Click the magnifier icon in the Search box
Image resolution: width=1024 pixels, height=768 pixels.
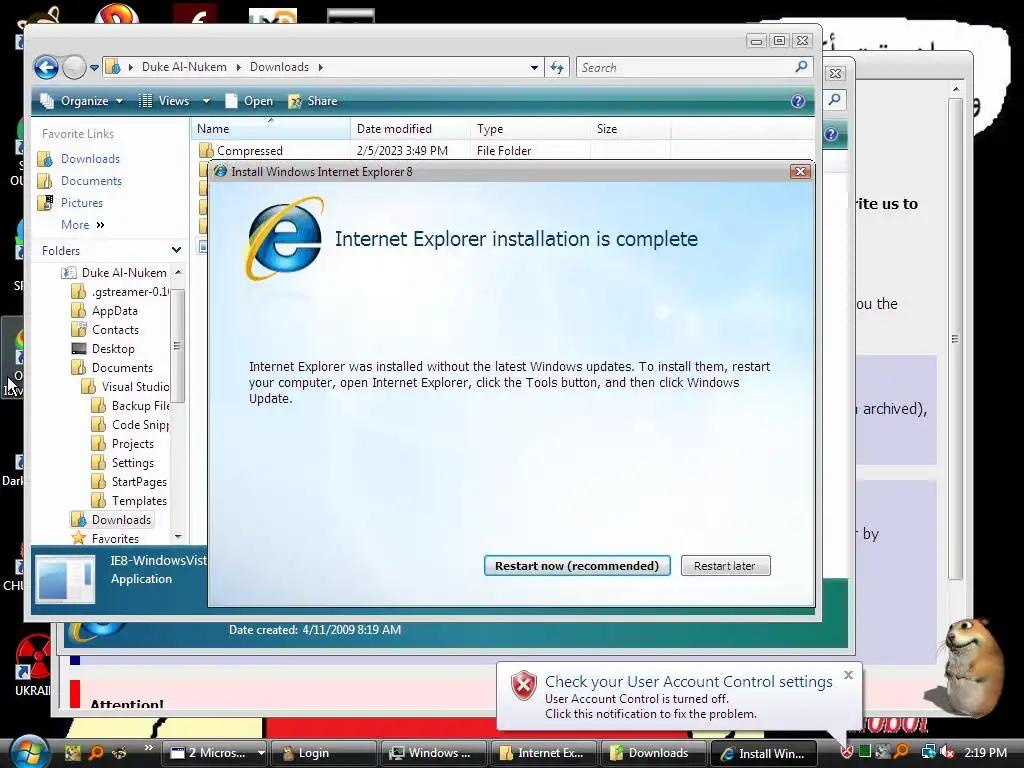coord(801,67)
